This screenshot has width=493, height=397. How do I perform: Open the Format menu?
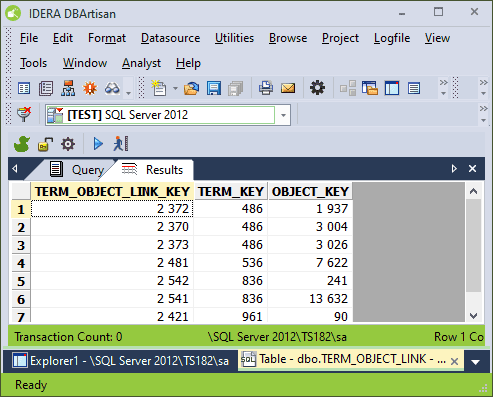point(107,38)
